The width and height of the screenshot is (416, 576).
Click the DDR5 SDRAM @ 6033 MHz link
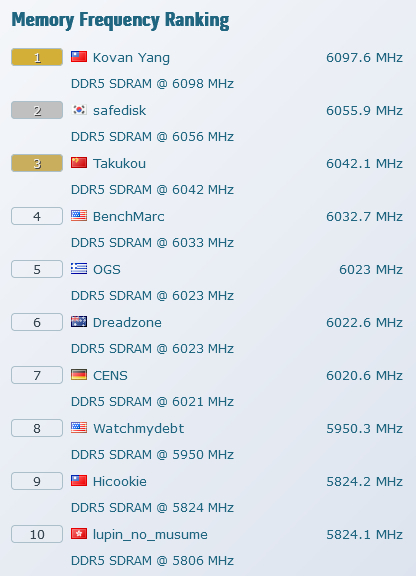pyautogui.click(x=153, y=242)
